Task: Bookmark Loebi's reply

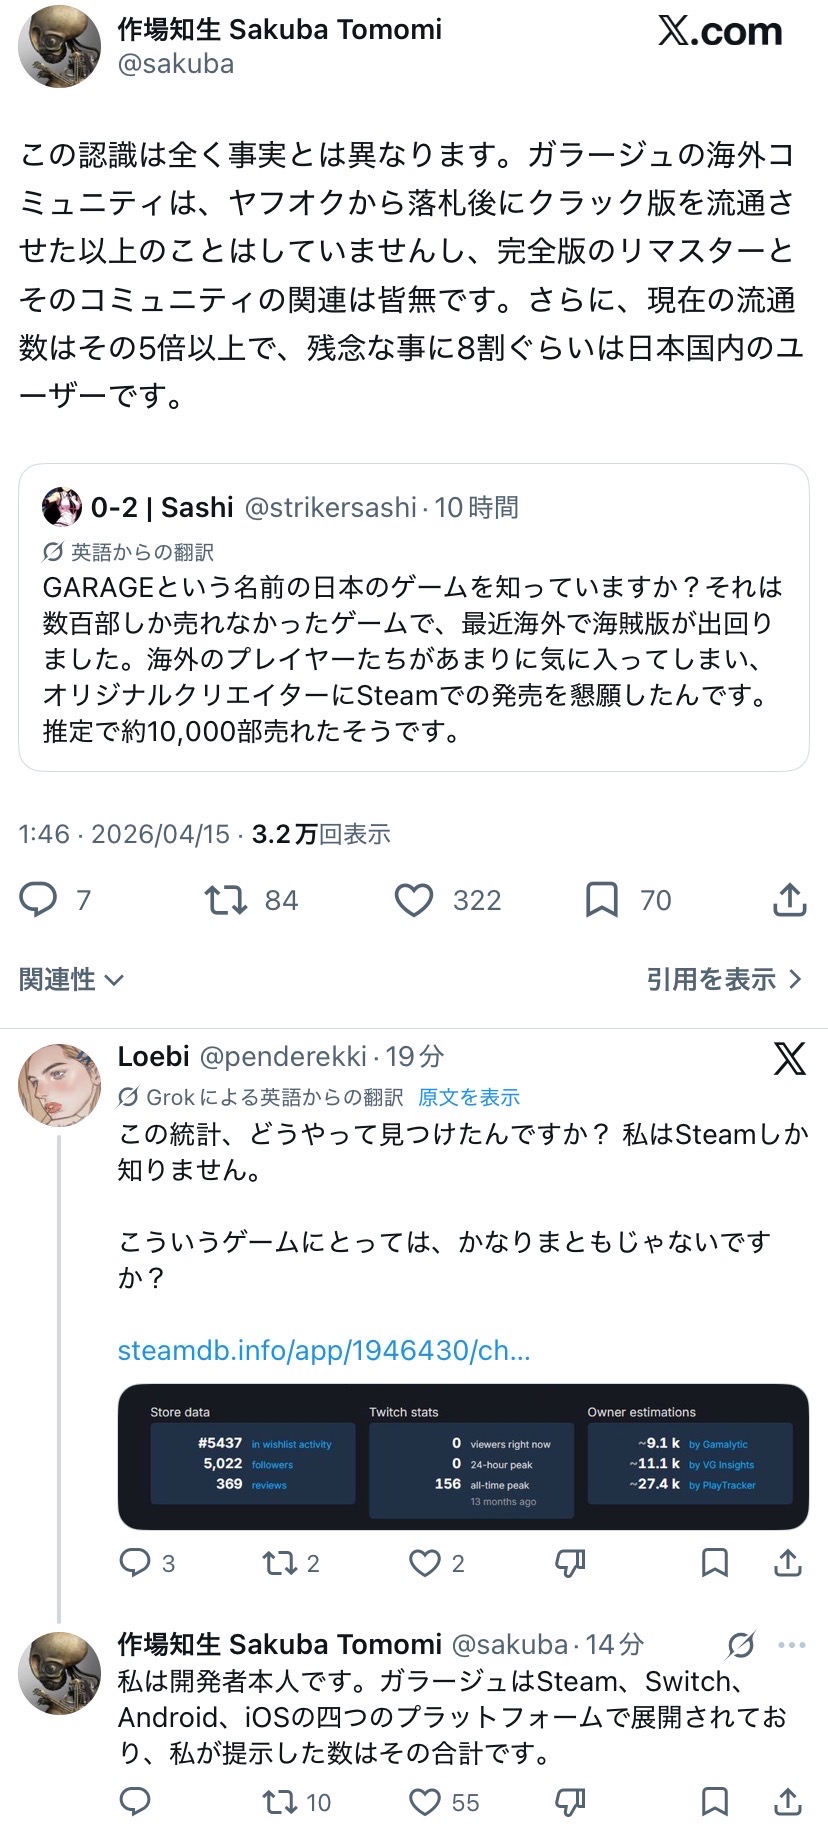Action: pyautogui.click(x=714, y=1562)
